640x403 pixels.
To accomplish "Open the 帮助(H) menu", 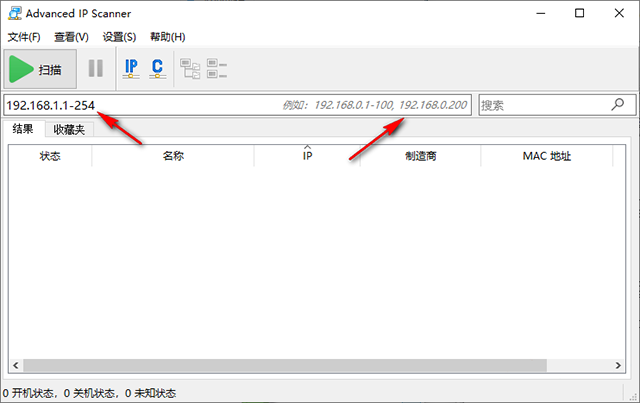I will point(167,37).
